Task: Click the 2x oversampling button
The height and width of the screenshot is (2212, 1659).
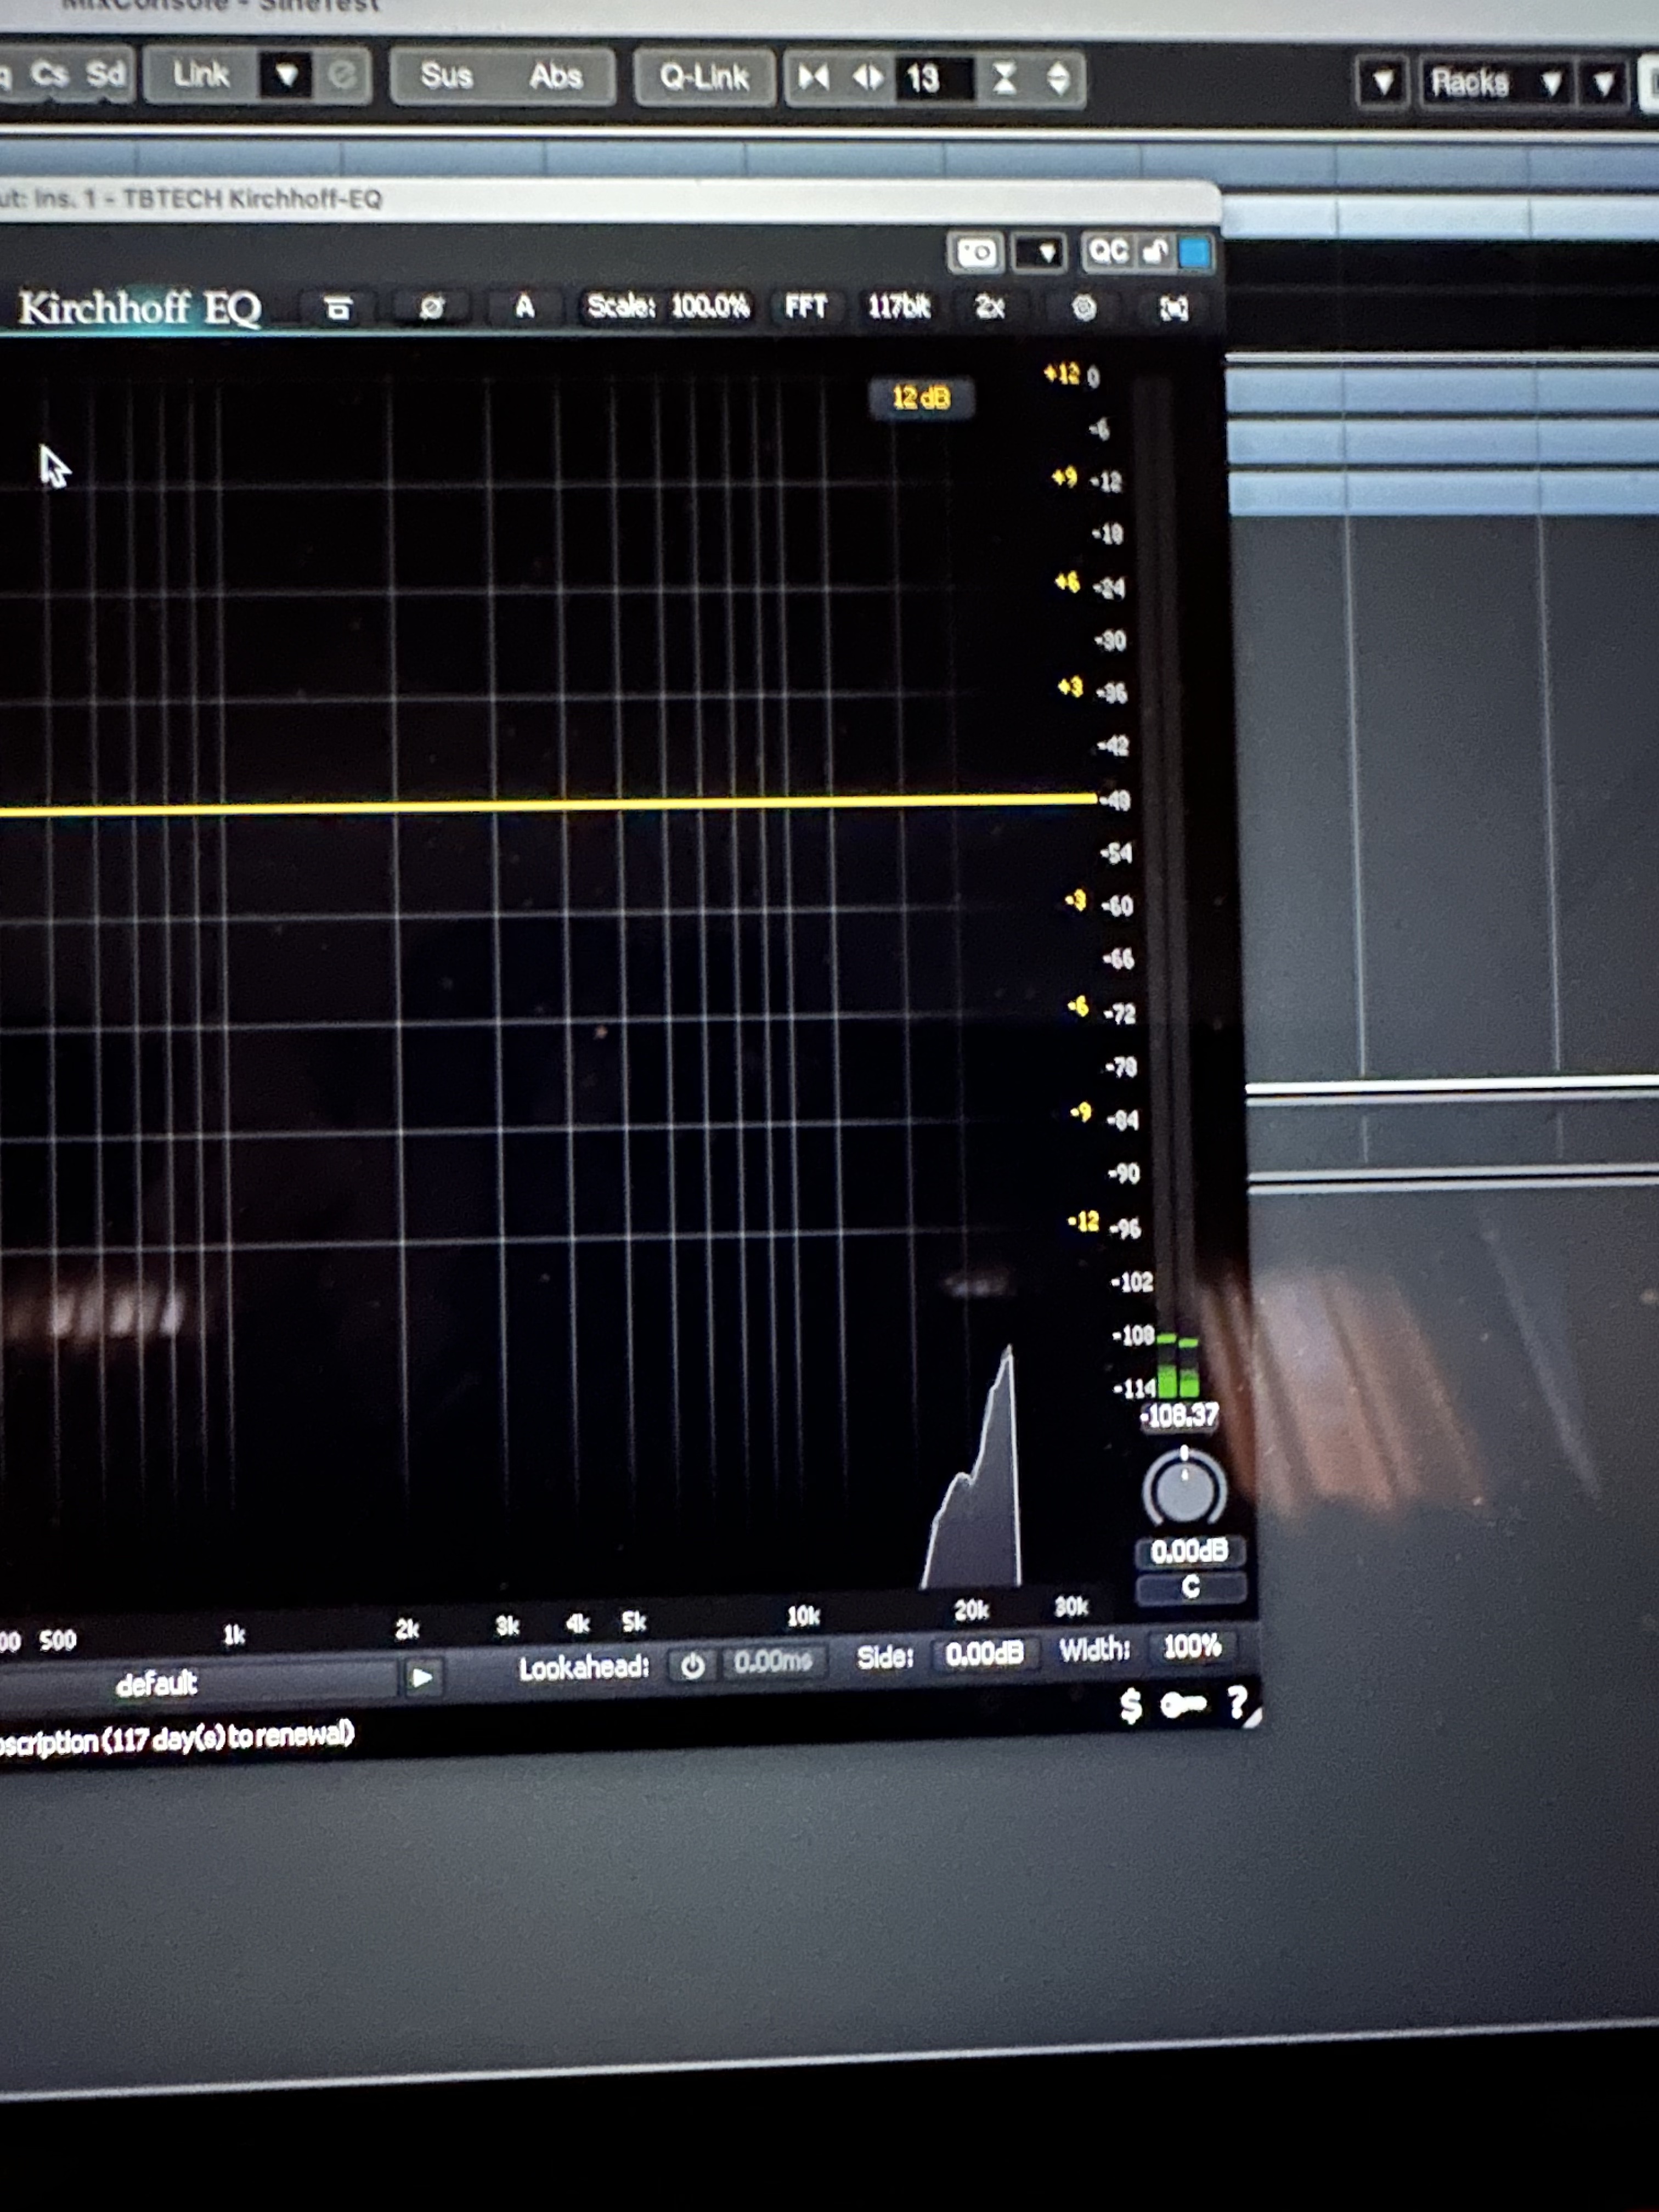Action: [x=989, y=307]
